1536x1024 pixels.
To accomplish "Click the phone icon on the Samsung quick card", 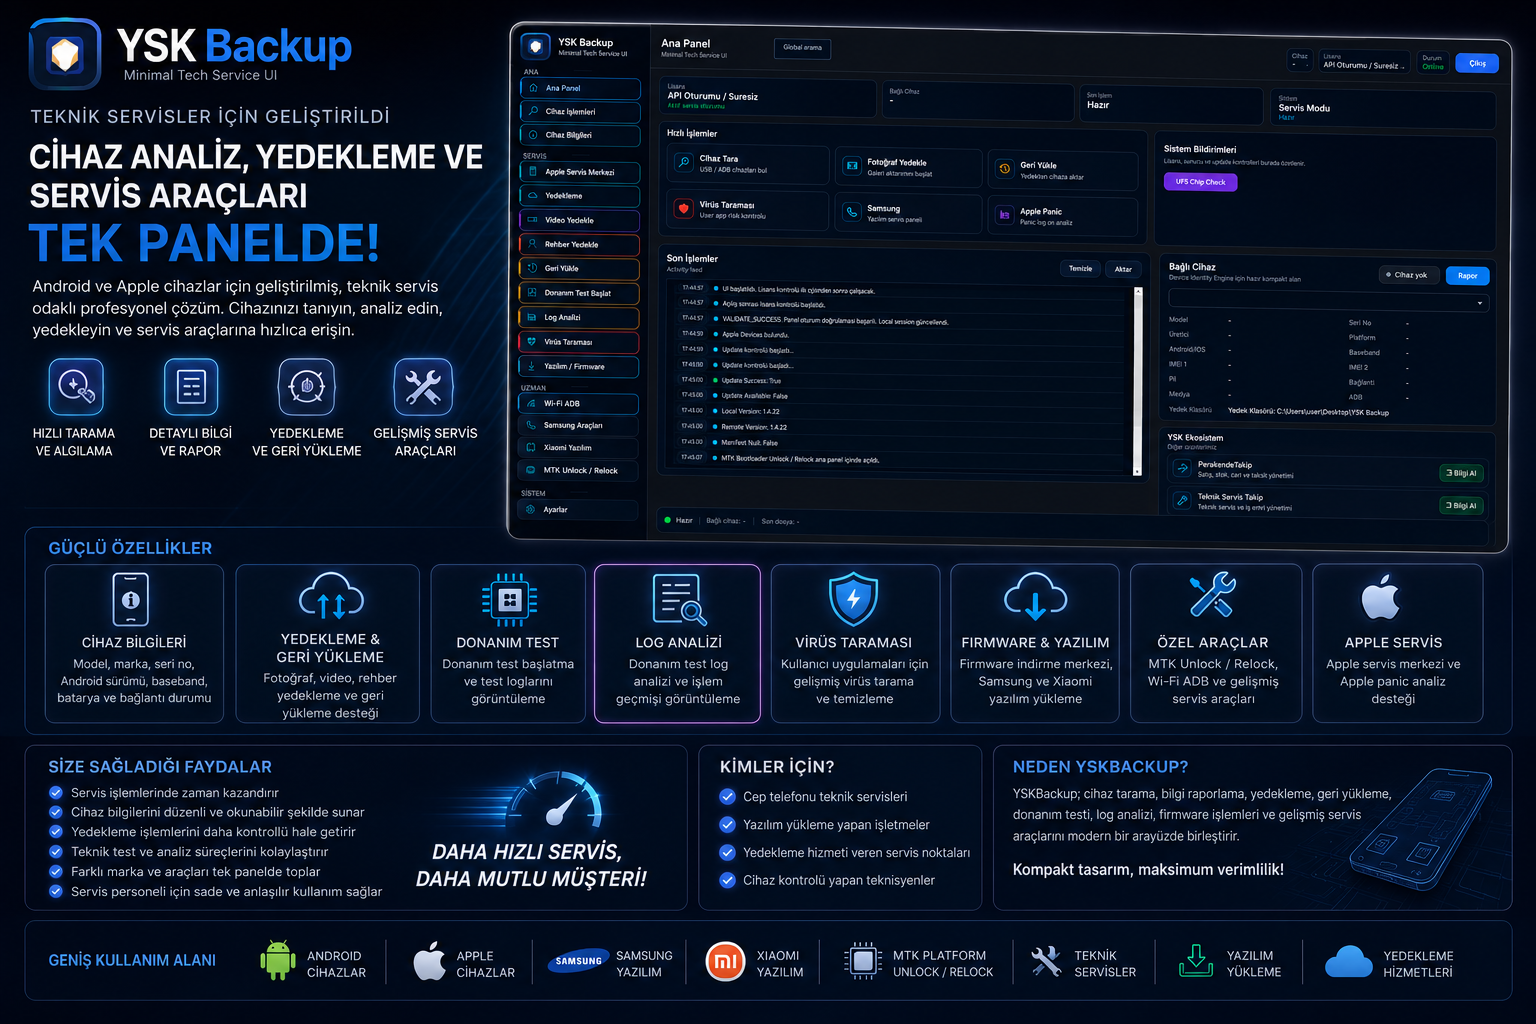I will click(x=852, y=212).
